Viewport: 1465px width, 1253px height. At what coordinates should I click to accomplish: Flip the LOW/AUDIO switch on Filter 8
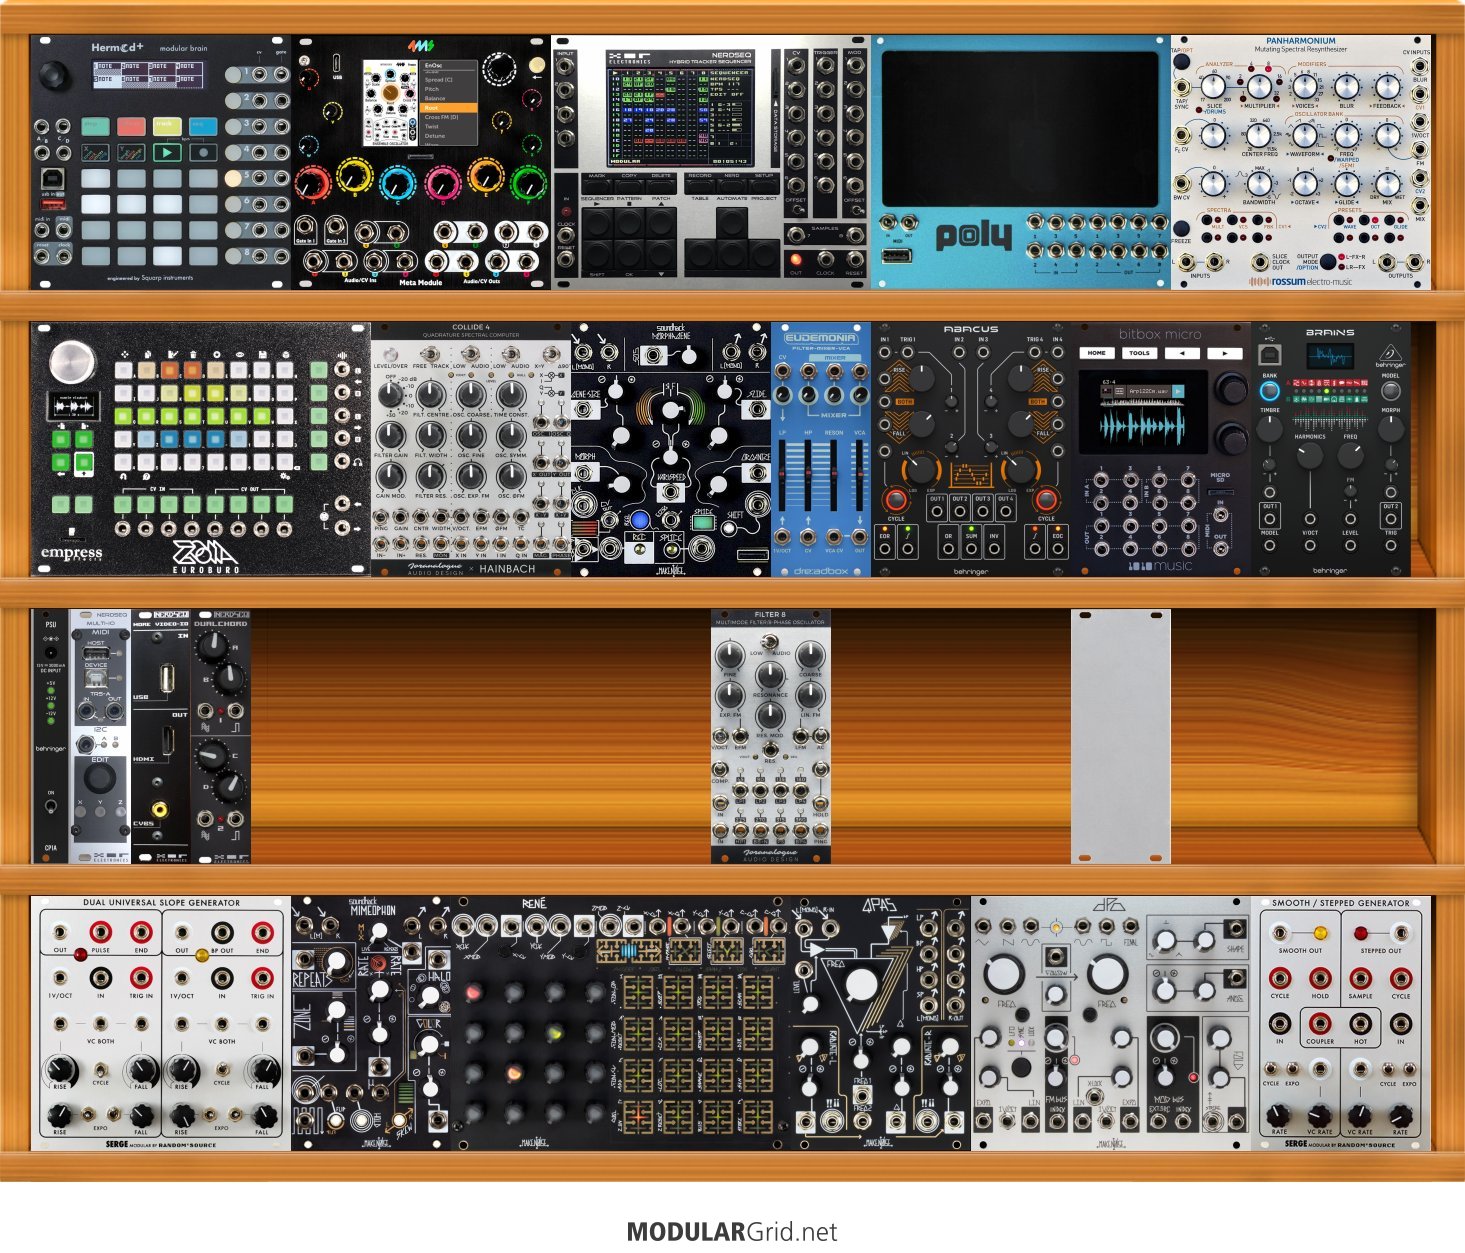pos(769,642)
